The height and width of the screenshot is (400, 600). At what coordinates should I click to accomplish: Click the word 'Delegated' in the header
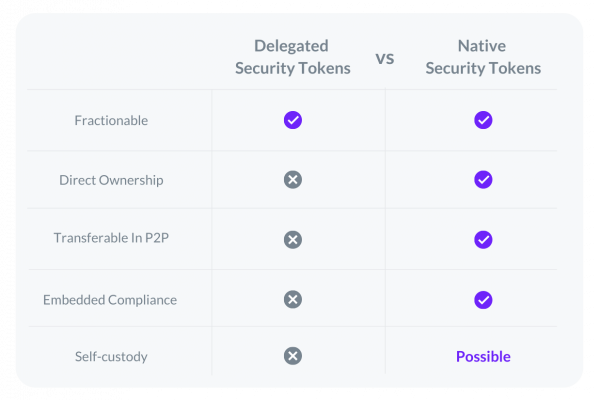[x=291, y=46]
